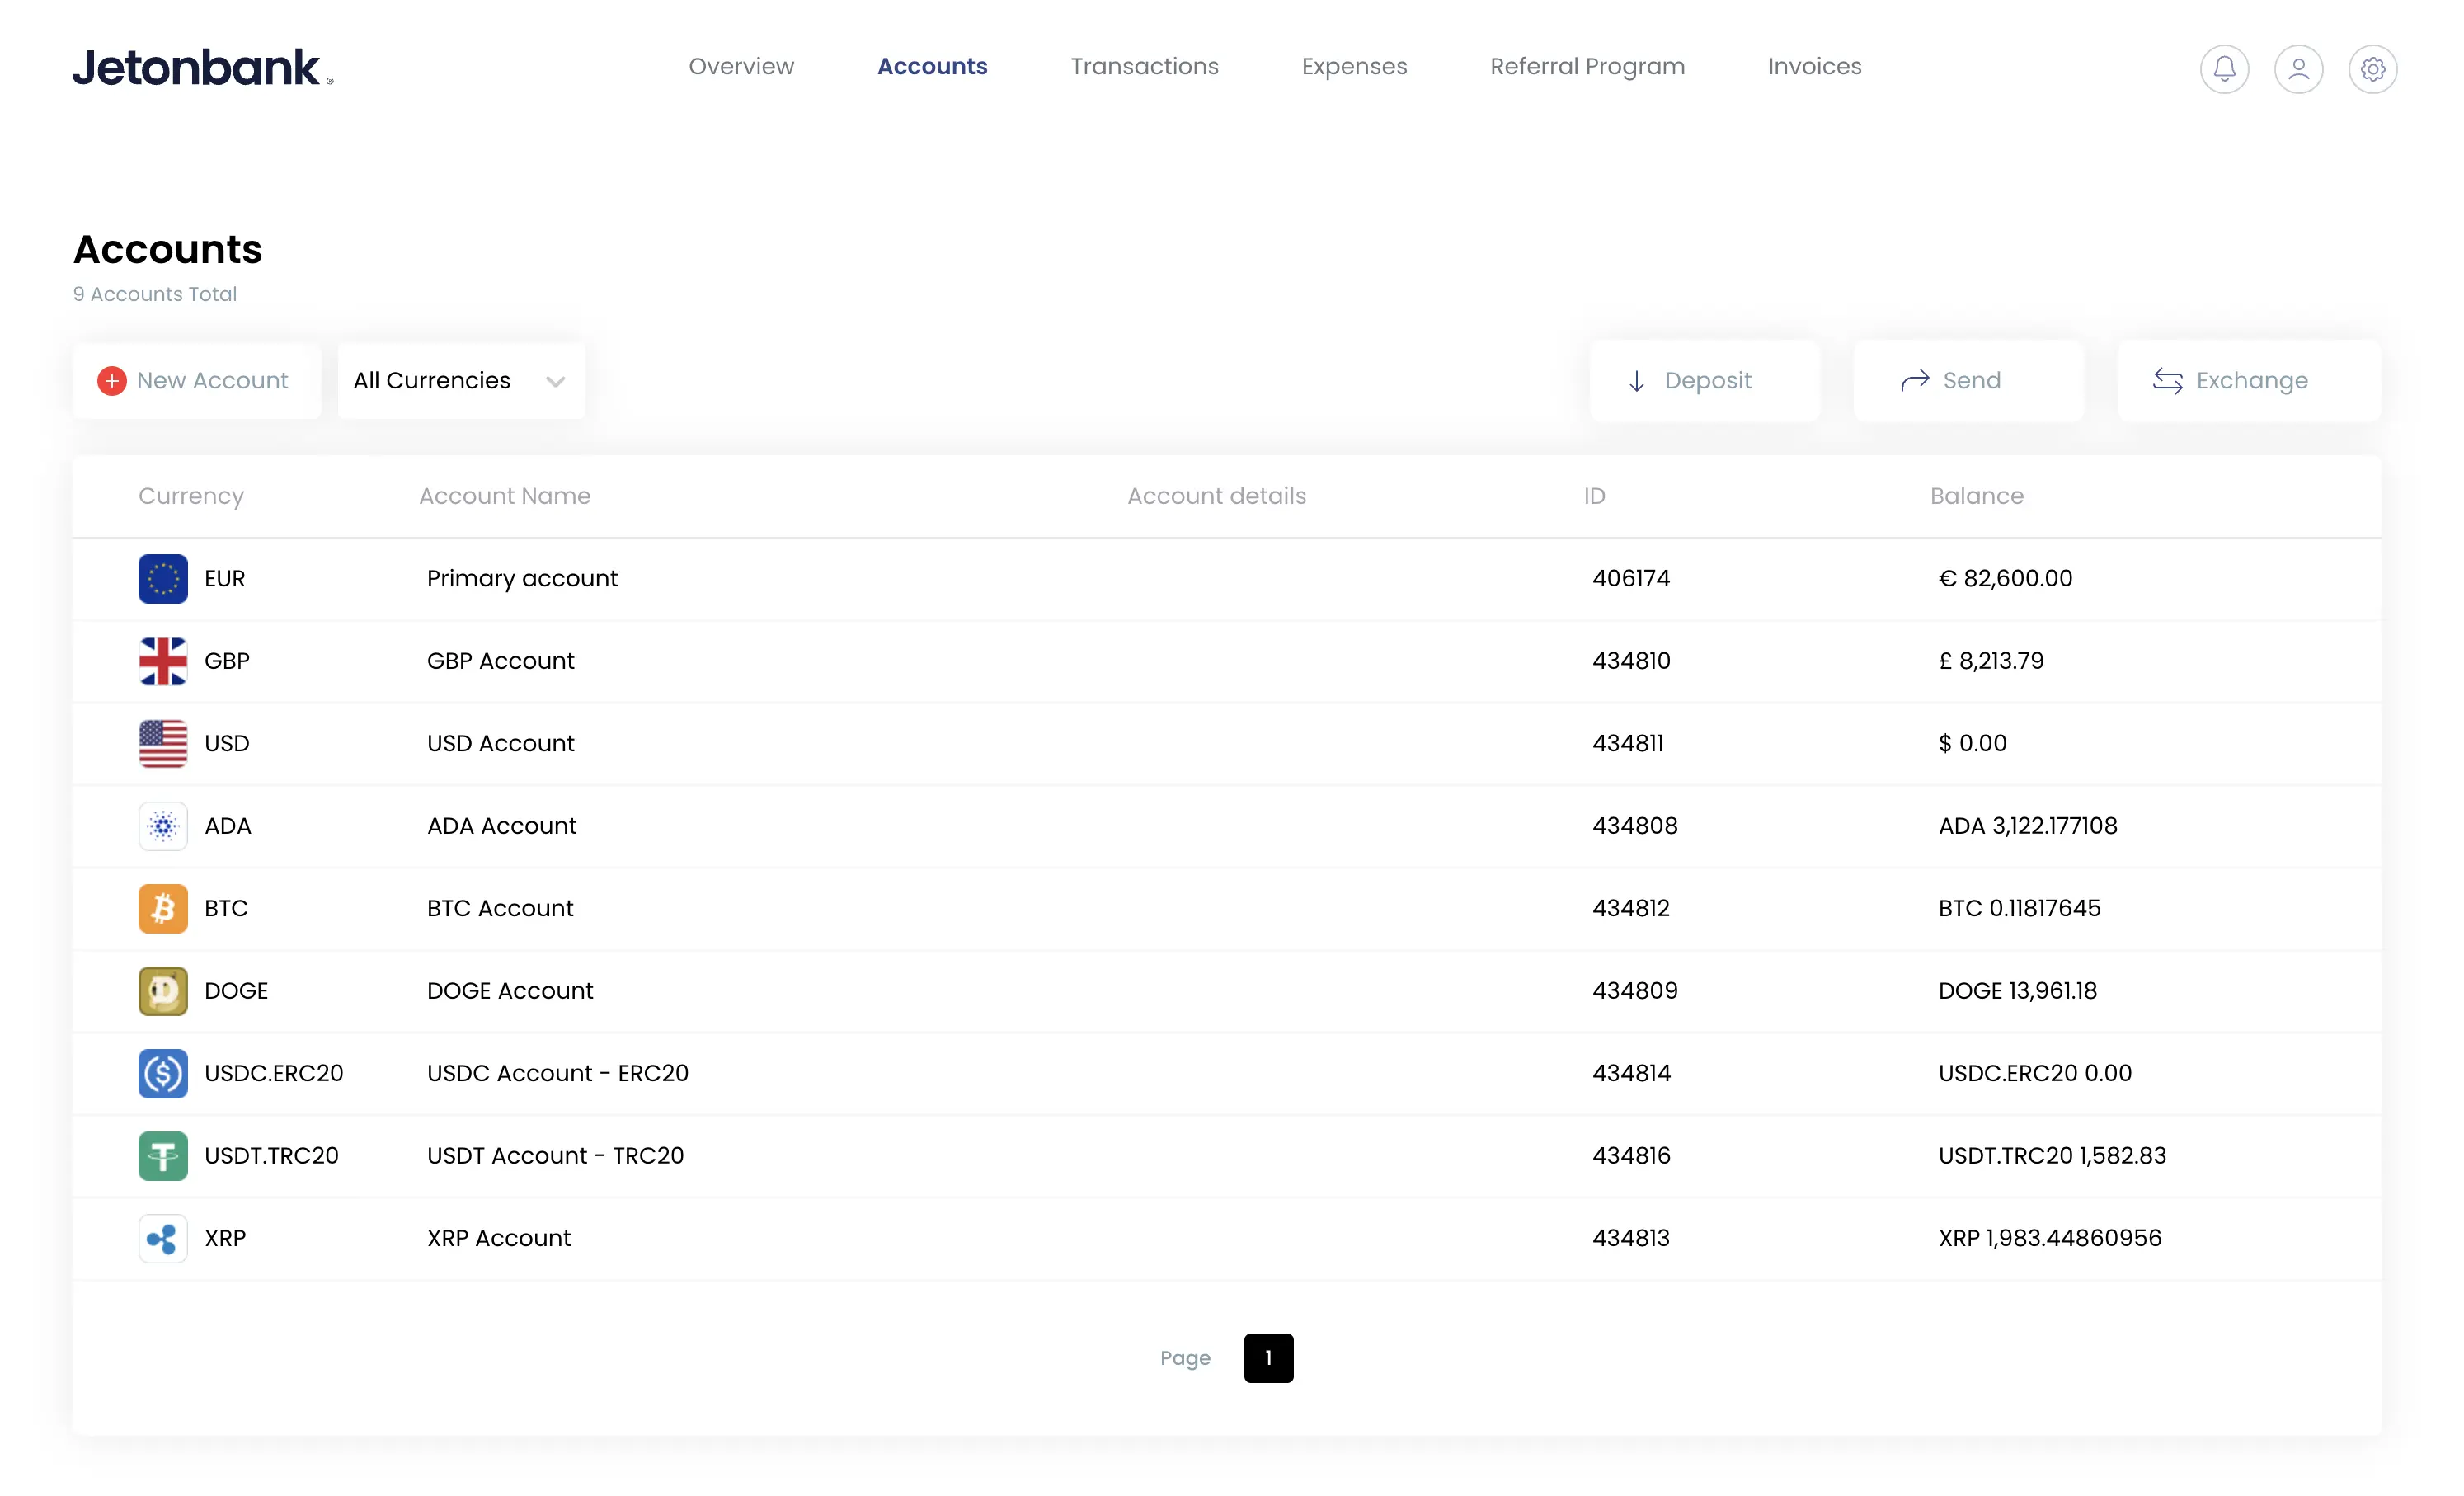Open the user profile icon
The image size is (2464, 1496).
(x=2298, y=69)
